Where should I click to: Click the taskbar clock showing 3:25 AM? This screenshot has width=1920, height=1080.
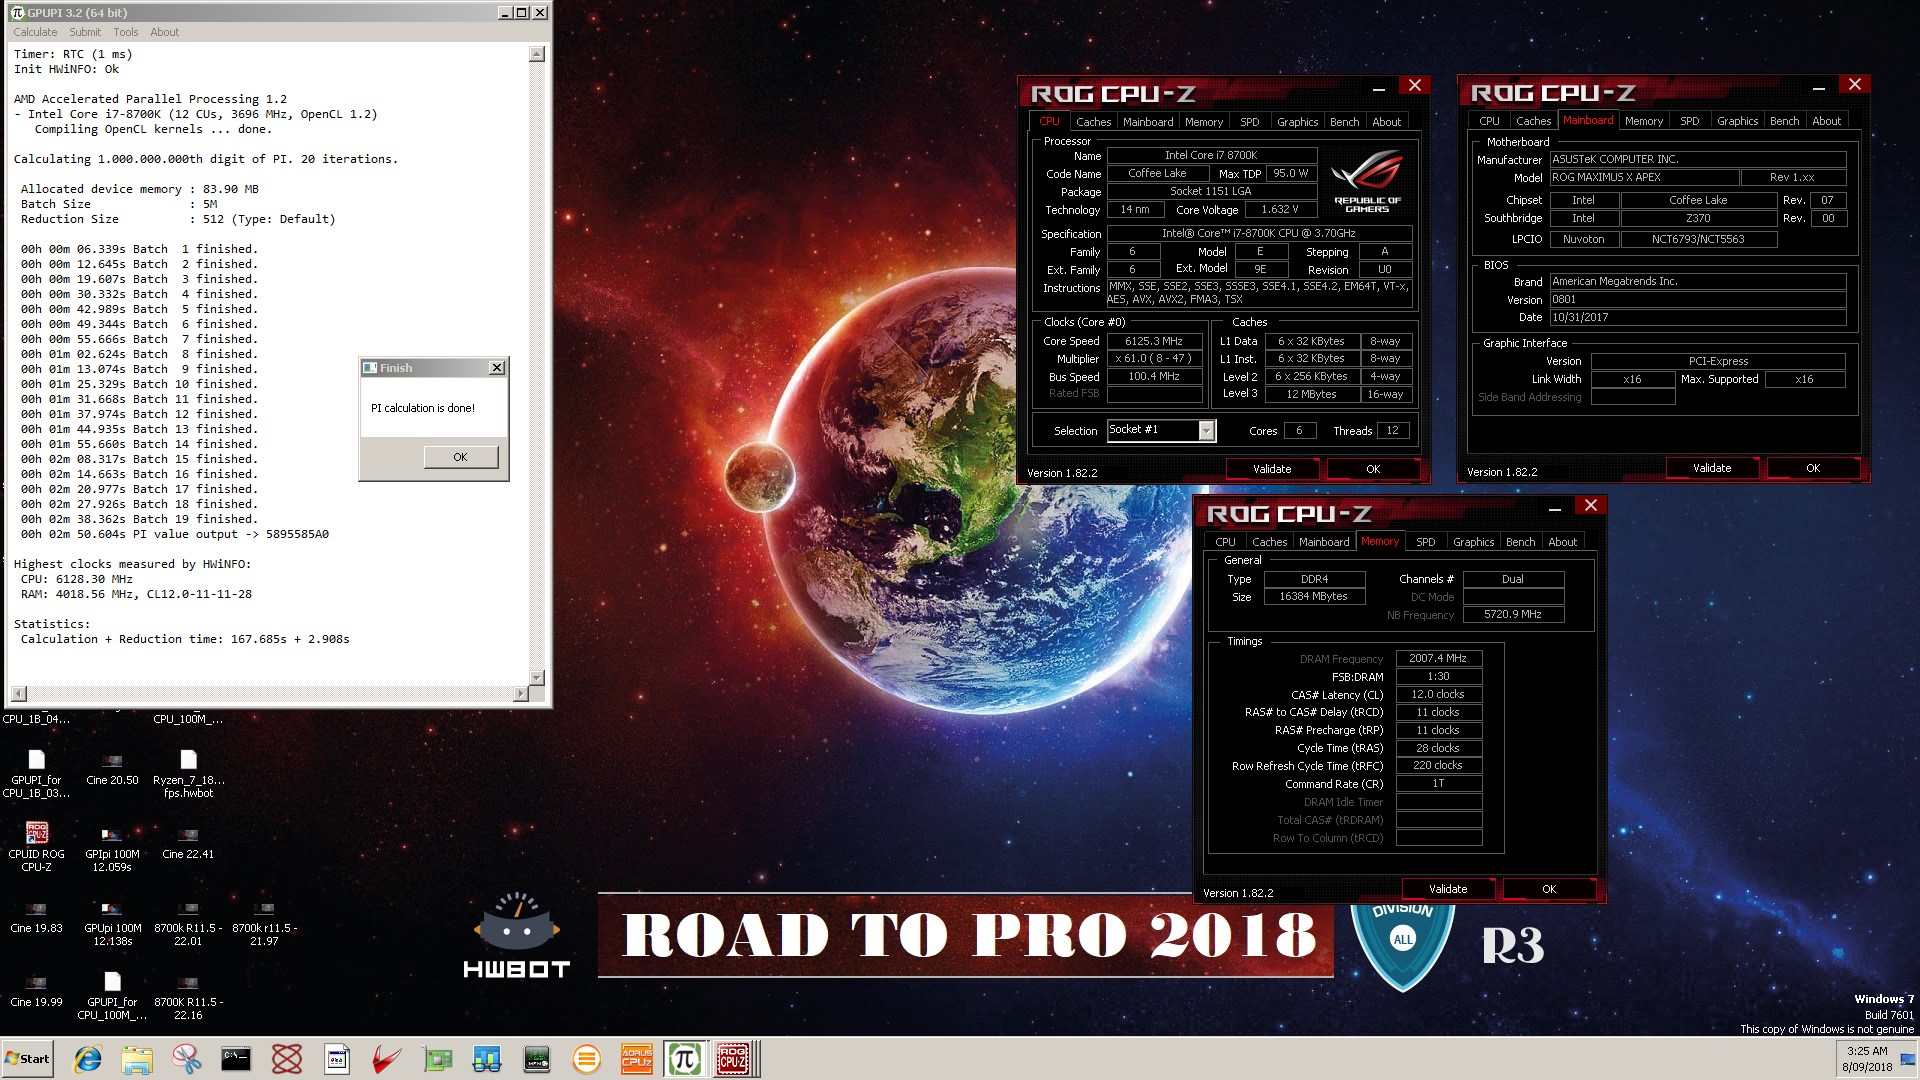click(x=1867, y=1058)
